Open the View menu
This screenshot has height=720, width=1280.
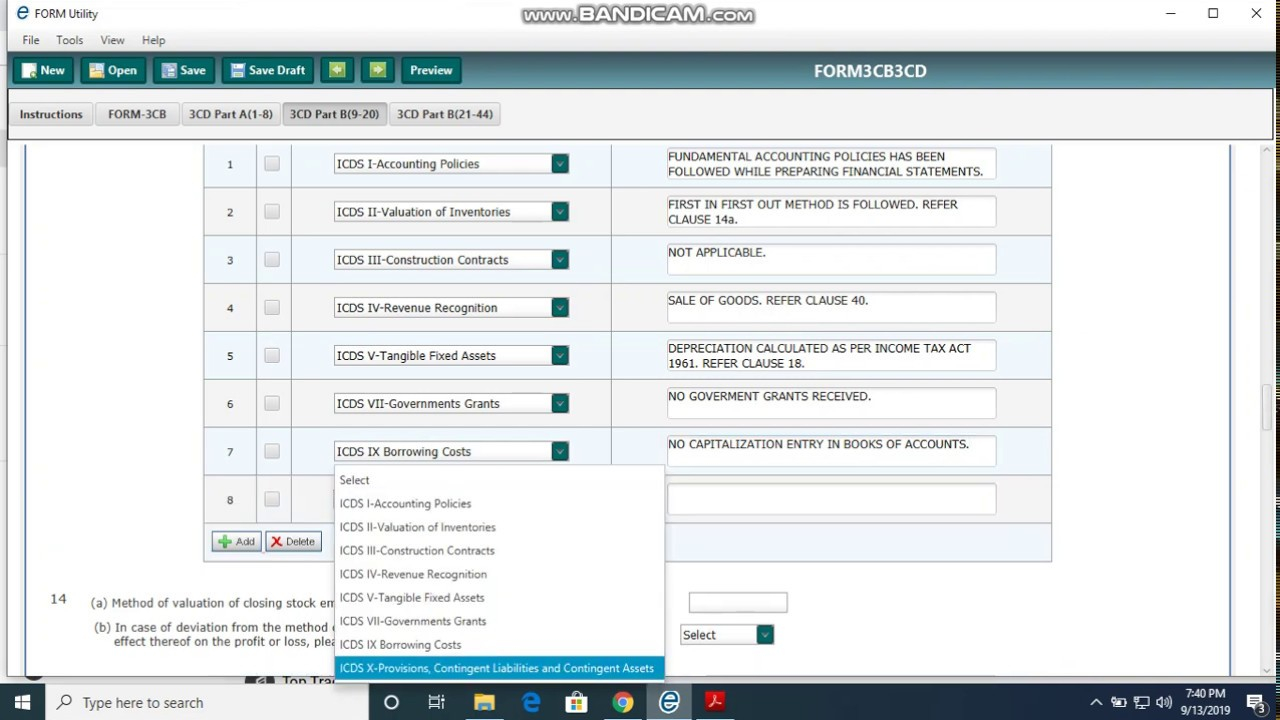pos(112,40)
